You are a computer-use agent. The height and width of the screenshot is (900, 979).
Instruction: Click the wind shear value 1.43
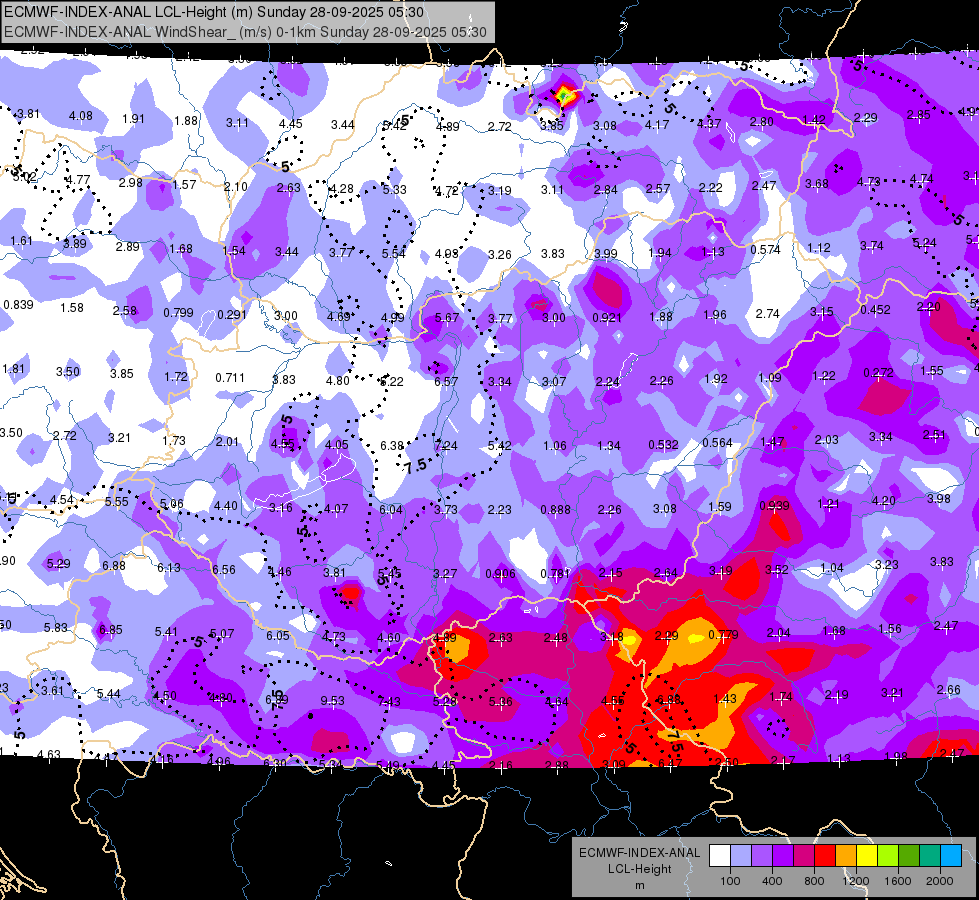tap(725, 698)
